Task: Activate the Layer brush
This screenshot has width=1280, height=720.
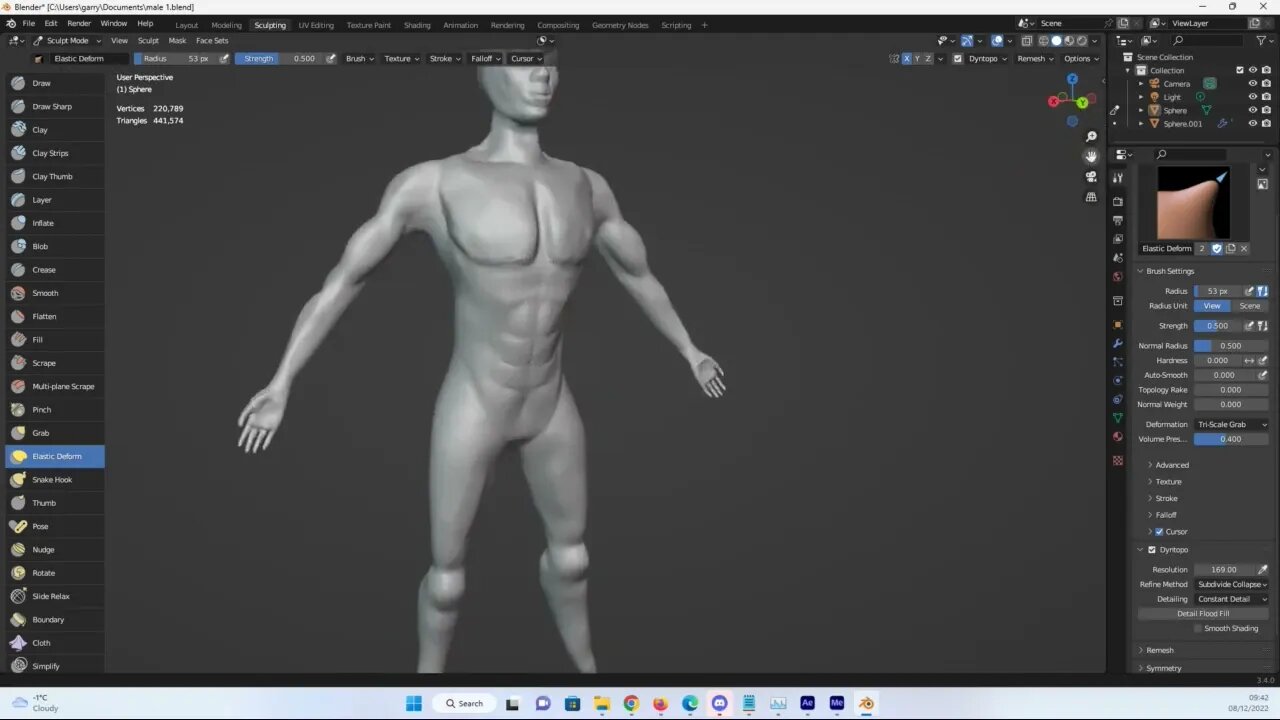Action: click(55, 200)
